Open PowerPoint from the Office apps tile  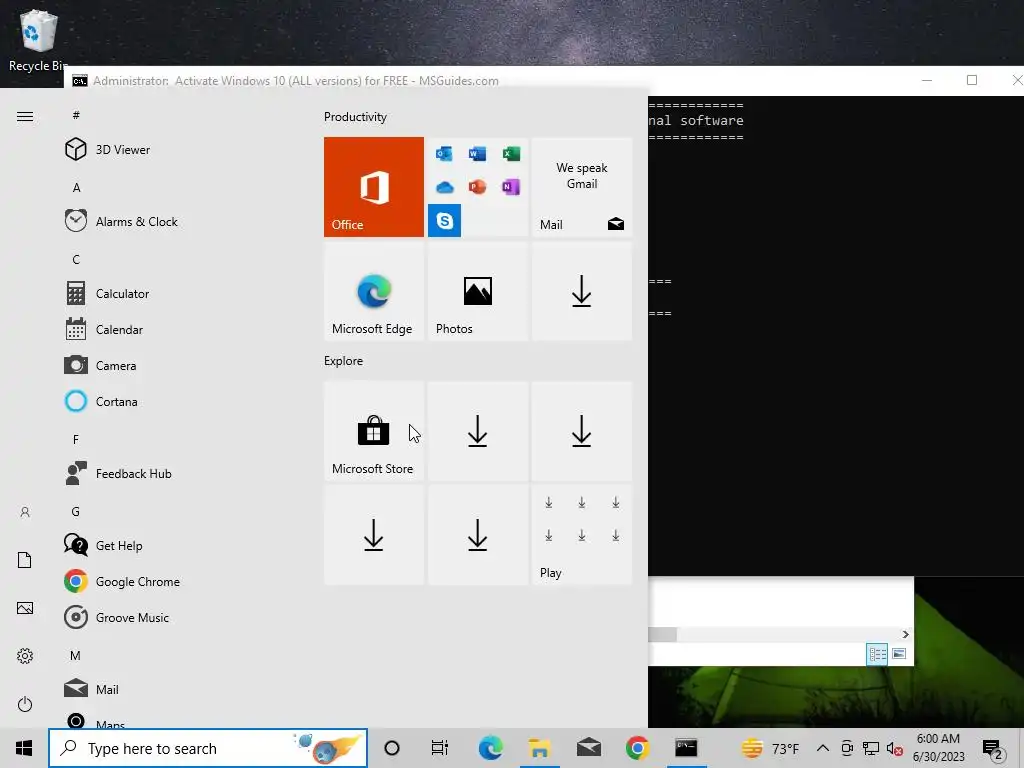[477, 187]
